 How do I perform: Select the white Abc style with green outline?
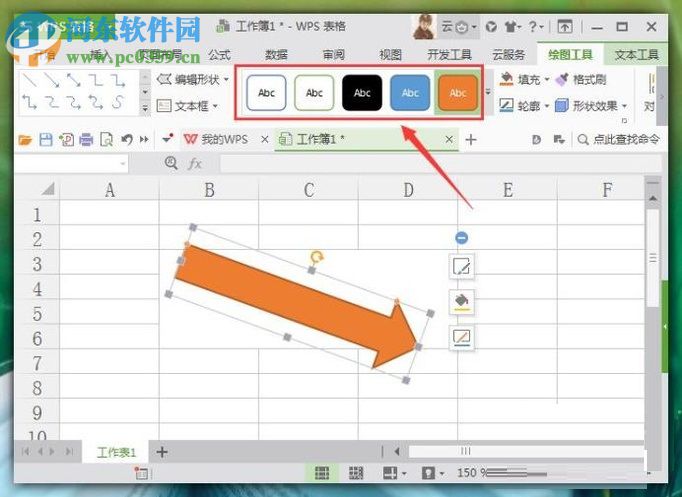[x=314, y=93]
